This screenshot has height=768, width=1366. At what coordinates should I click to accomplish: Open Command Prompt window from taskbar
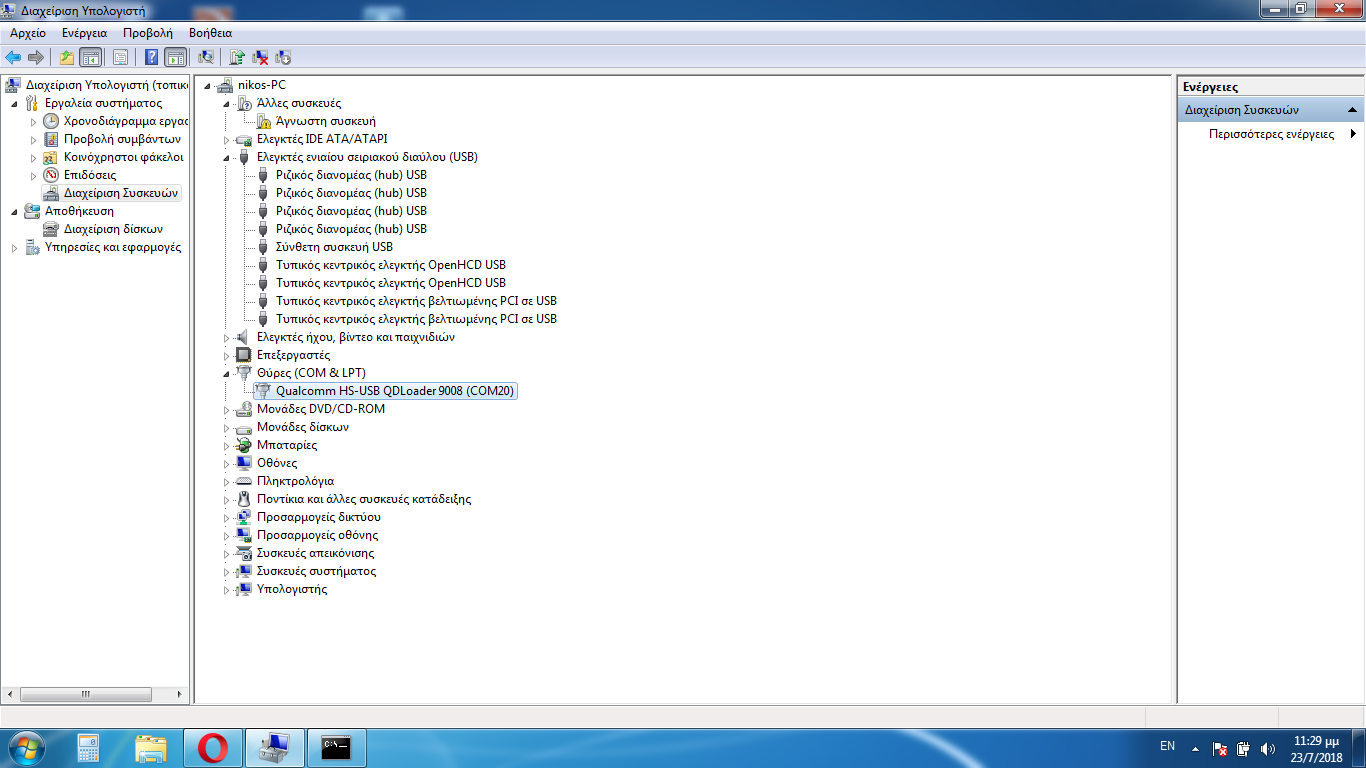(x=336, y=747)
